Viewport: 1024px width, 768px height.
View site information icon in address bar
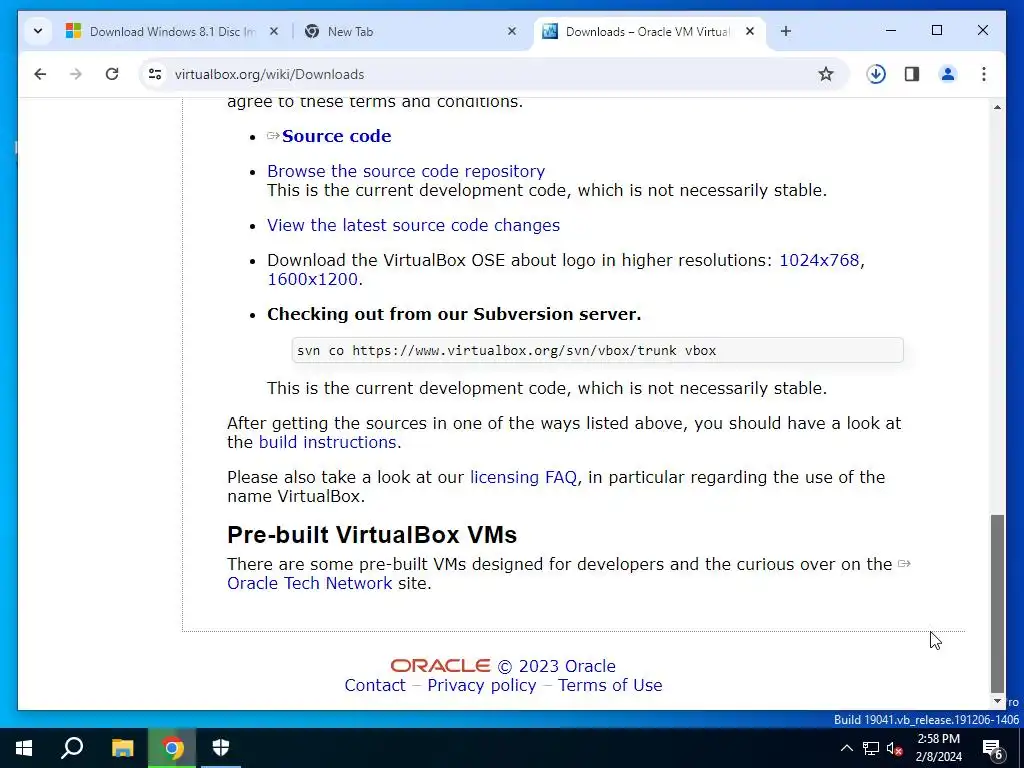pos(155,74)
